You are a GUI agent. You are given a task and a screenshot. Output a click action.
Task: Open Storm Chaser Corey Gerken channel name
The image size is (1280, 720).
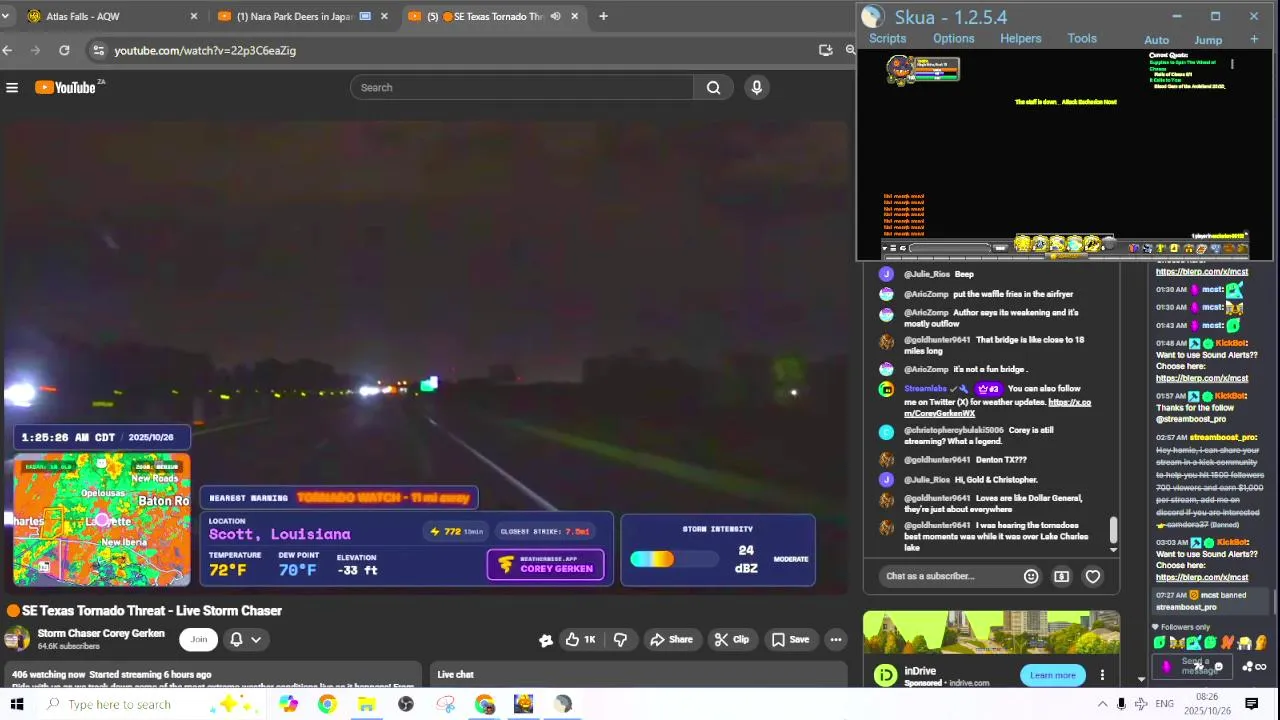click(x=101, y=633)
